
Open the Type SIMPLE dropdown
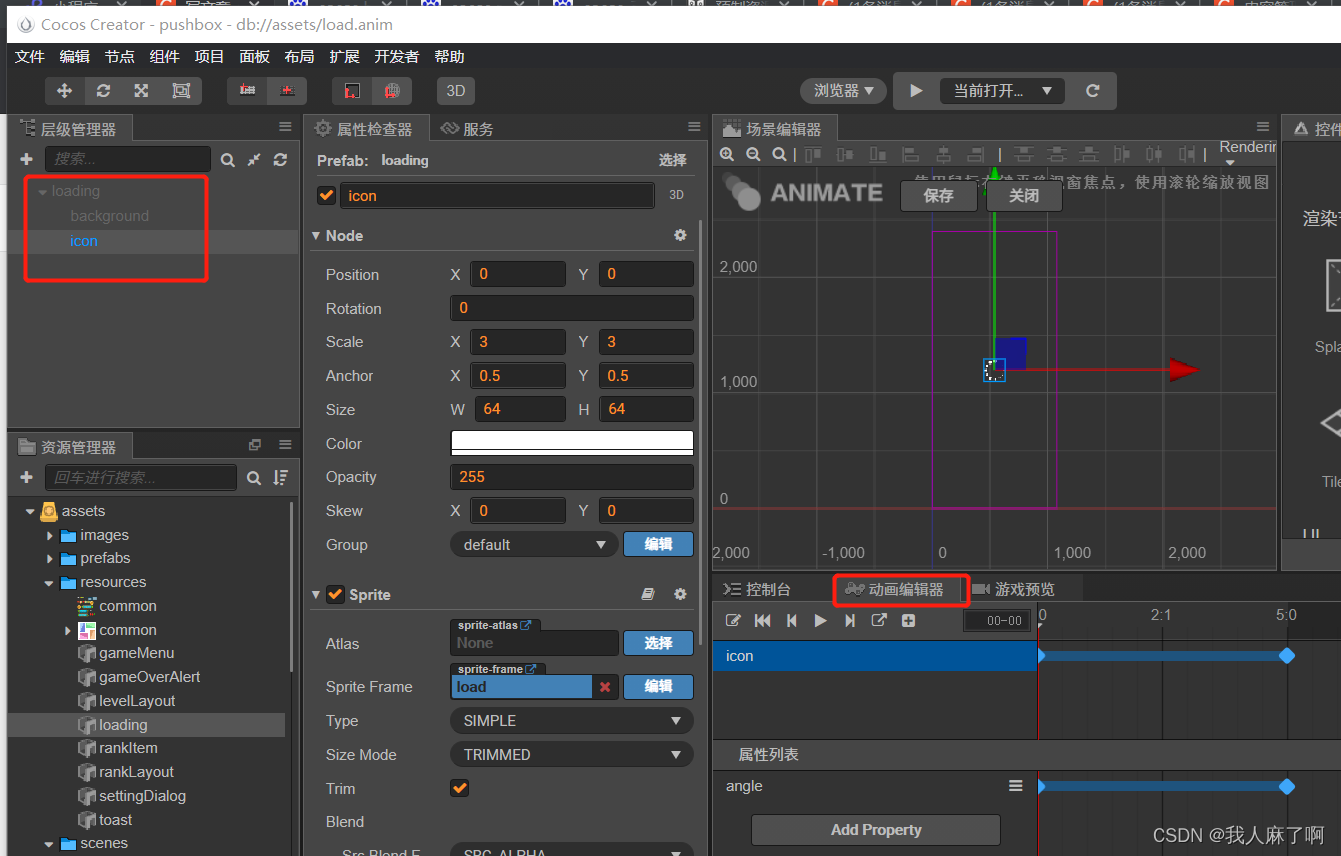click(572, 720)
